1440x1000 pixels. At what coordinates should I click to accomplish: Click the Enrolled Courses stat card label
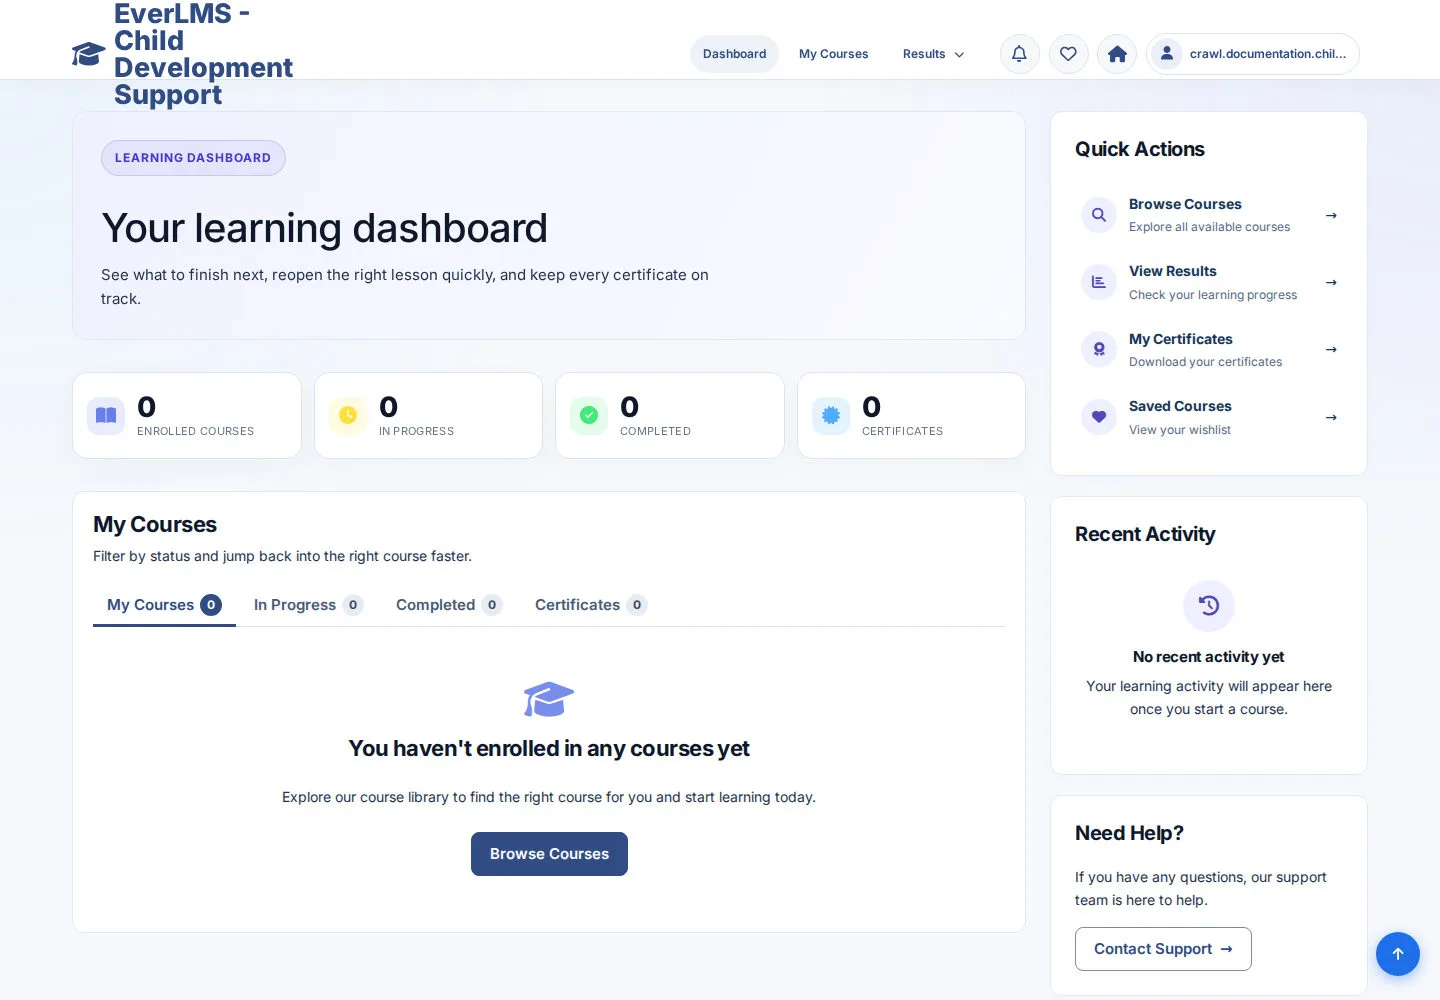click(x=195, y=431)
